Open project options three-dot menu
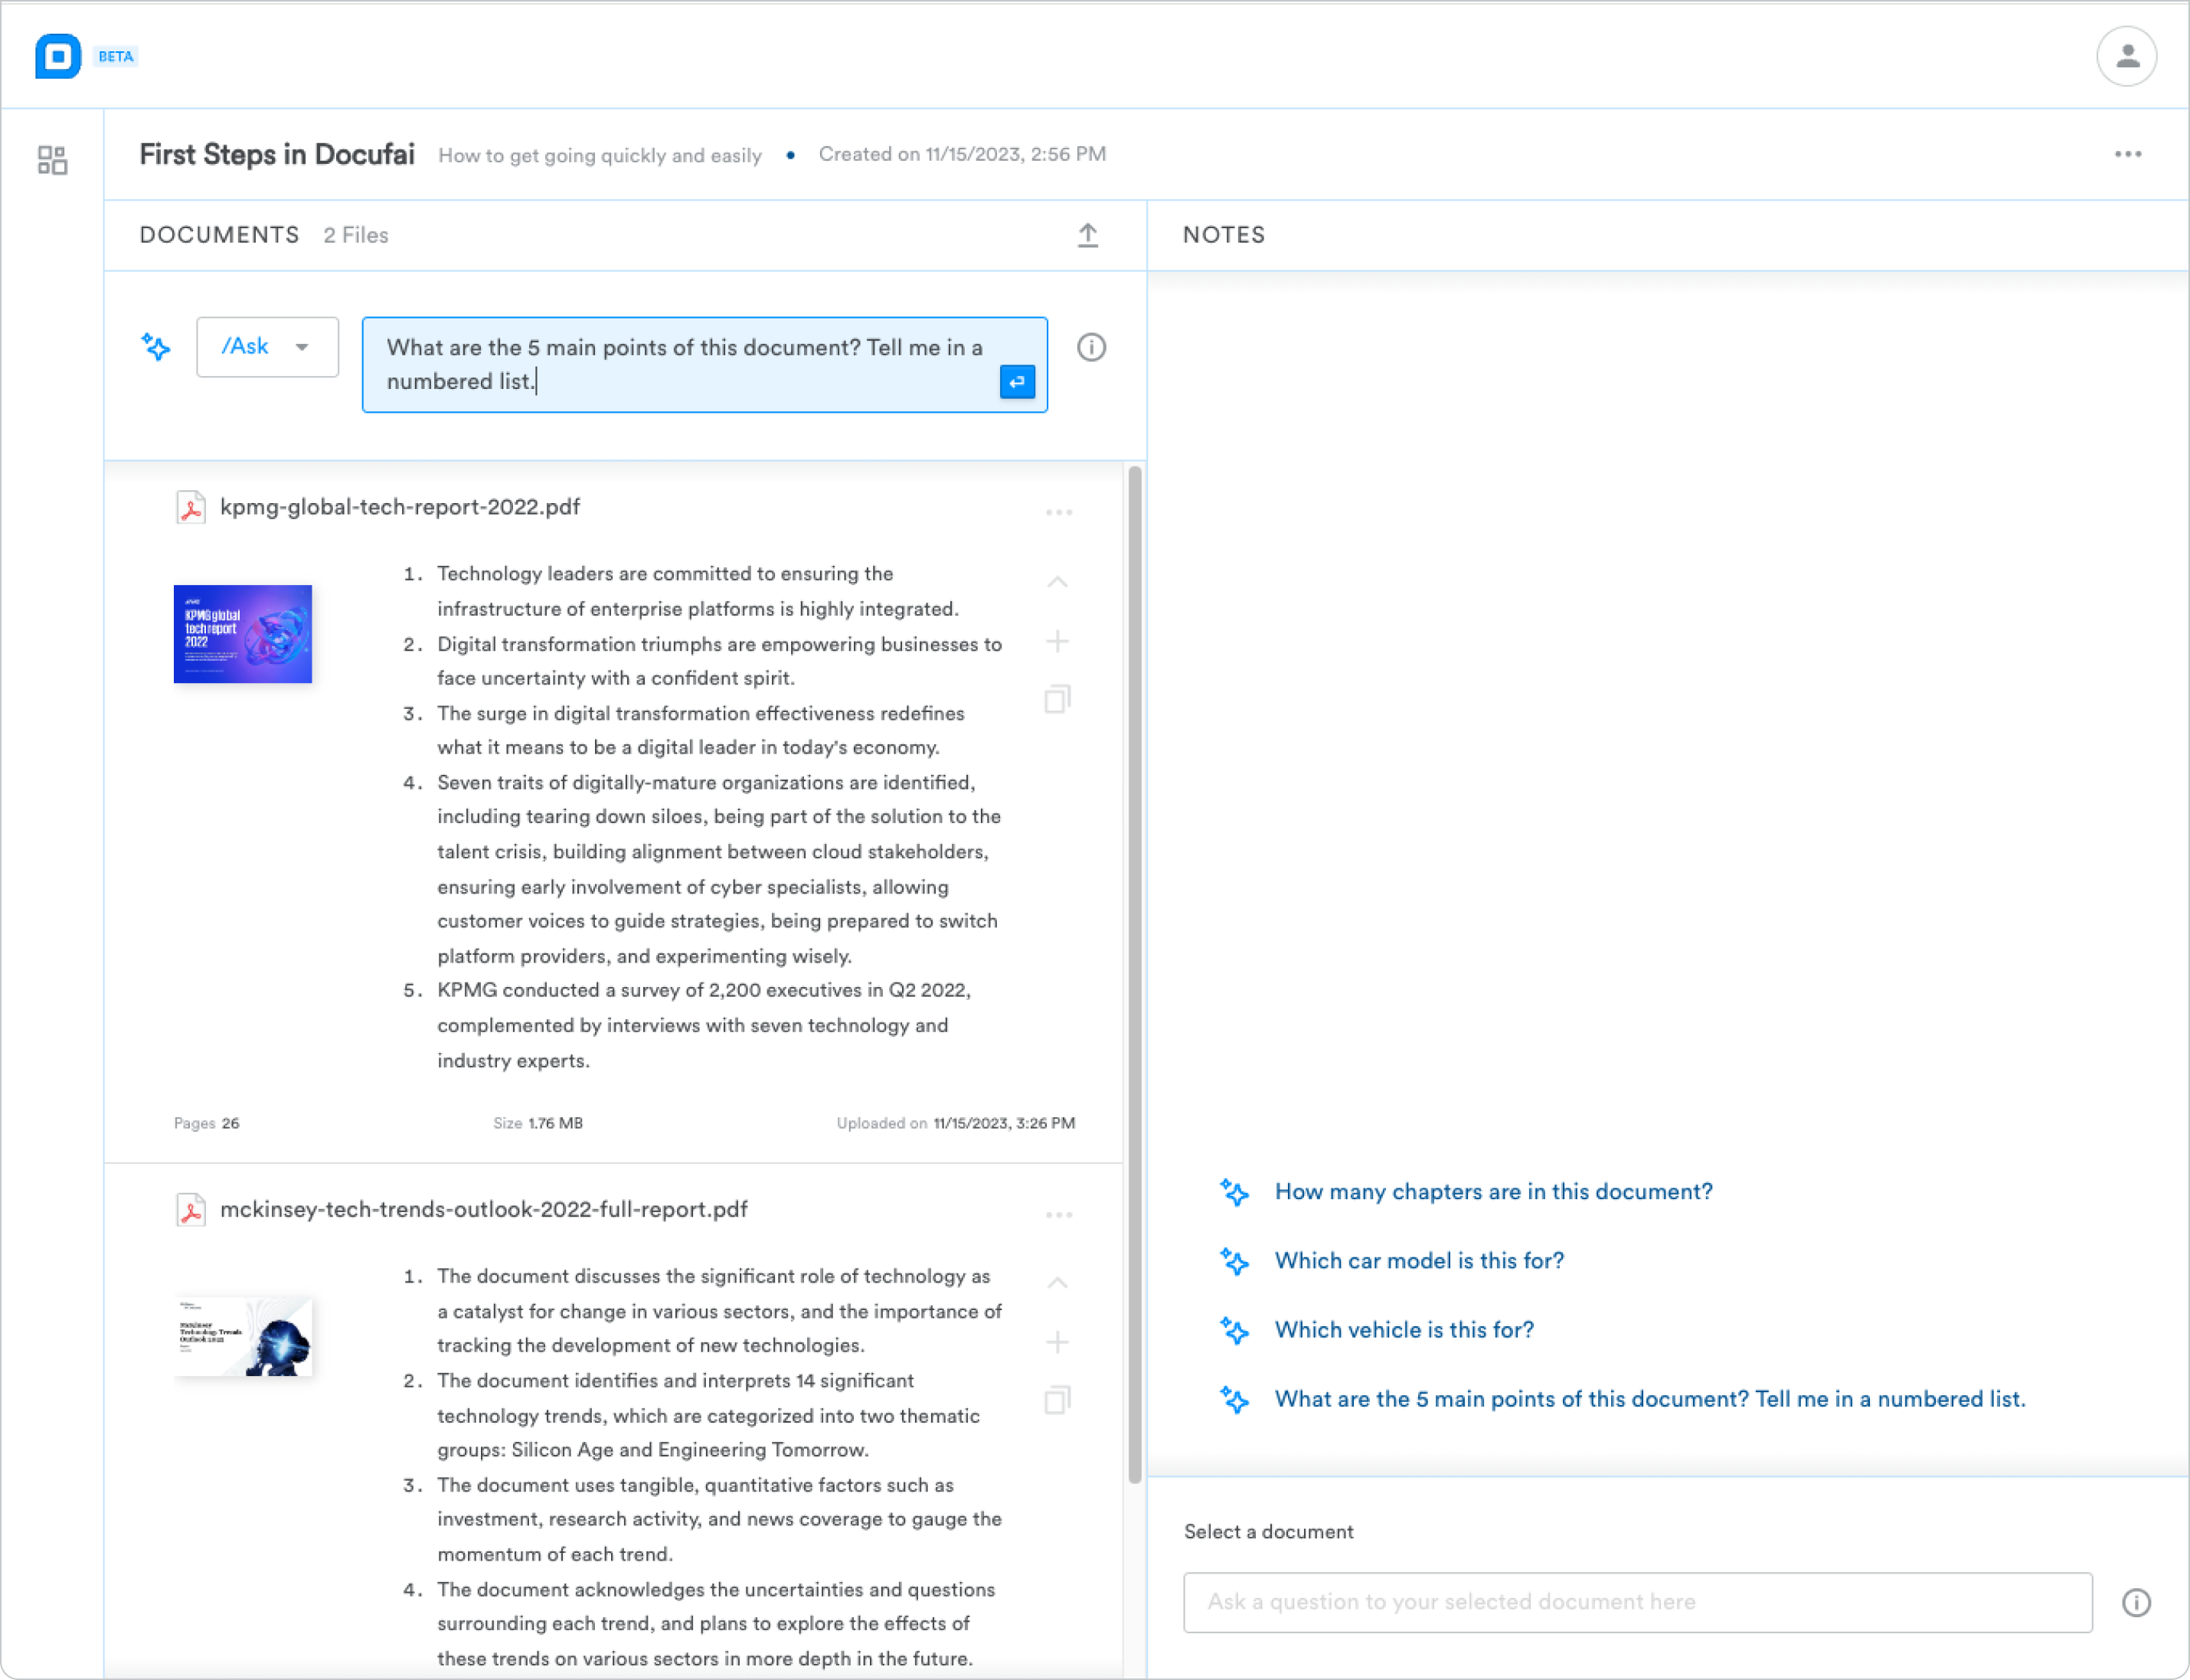Viewport: 2190px width, 1680px height. pos(2128,154)
